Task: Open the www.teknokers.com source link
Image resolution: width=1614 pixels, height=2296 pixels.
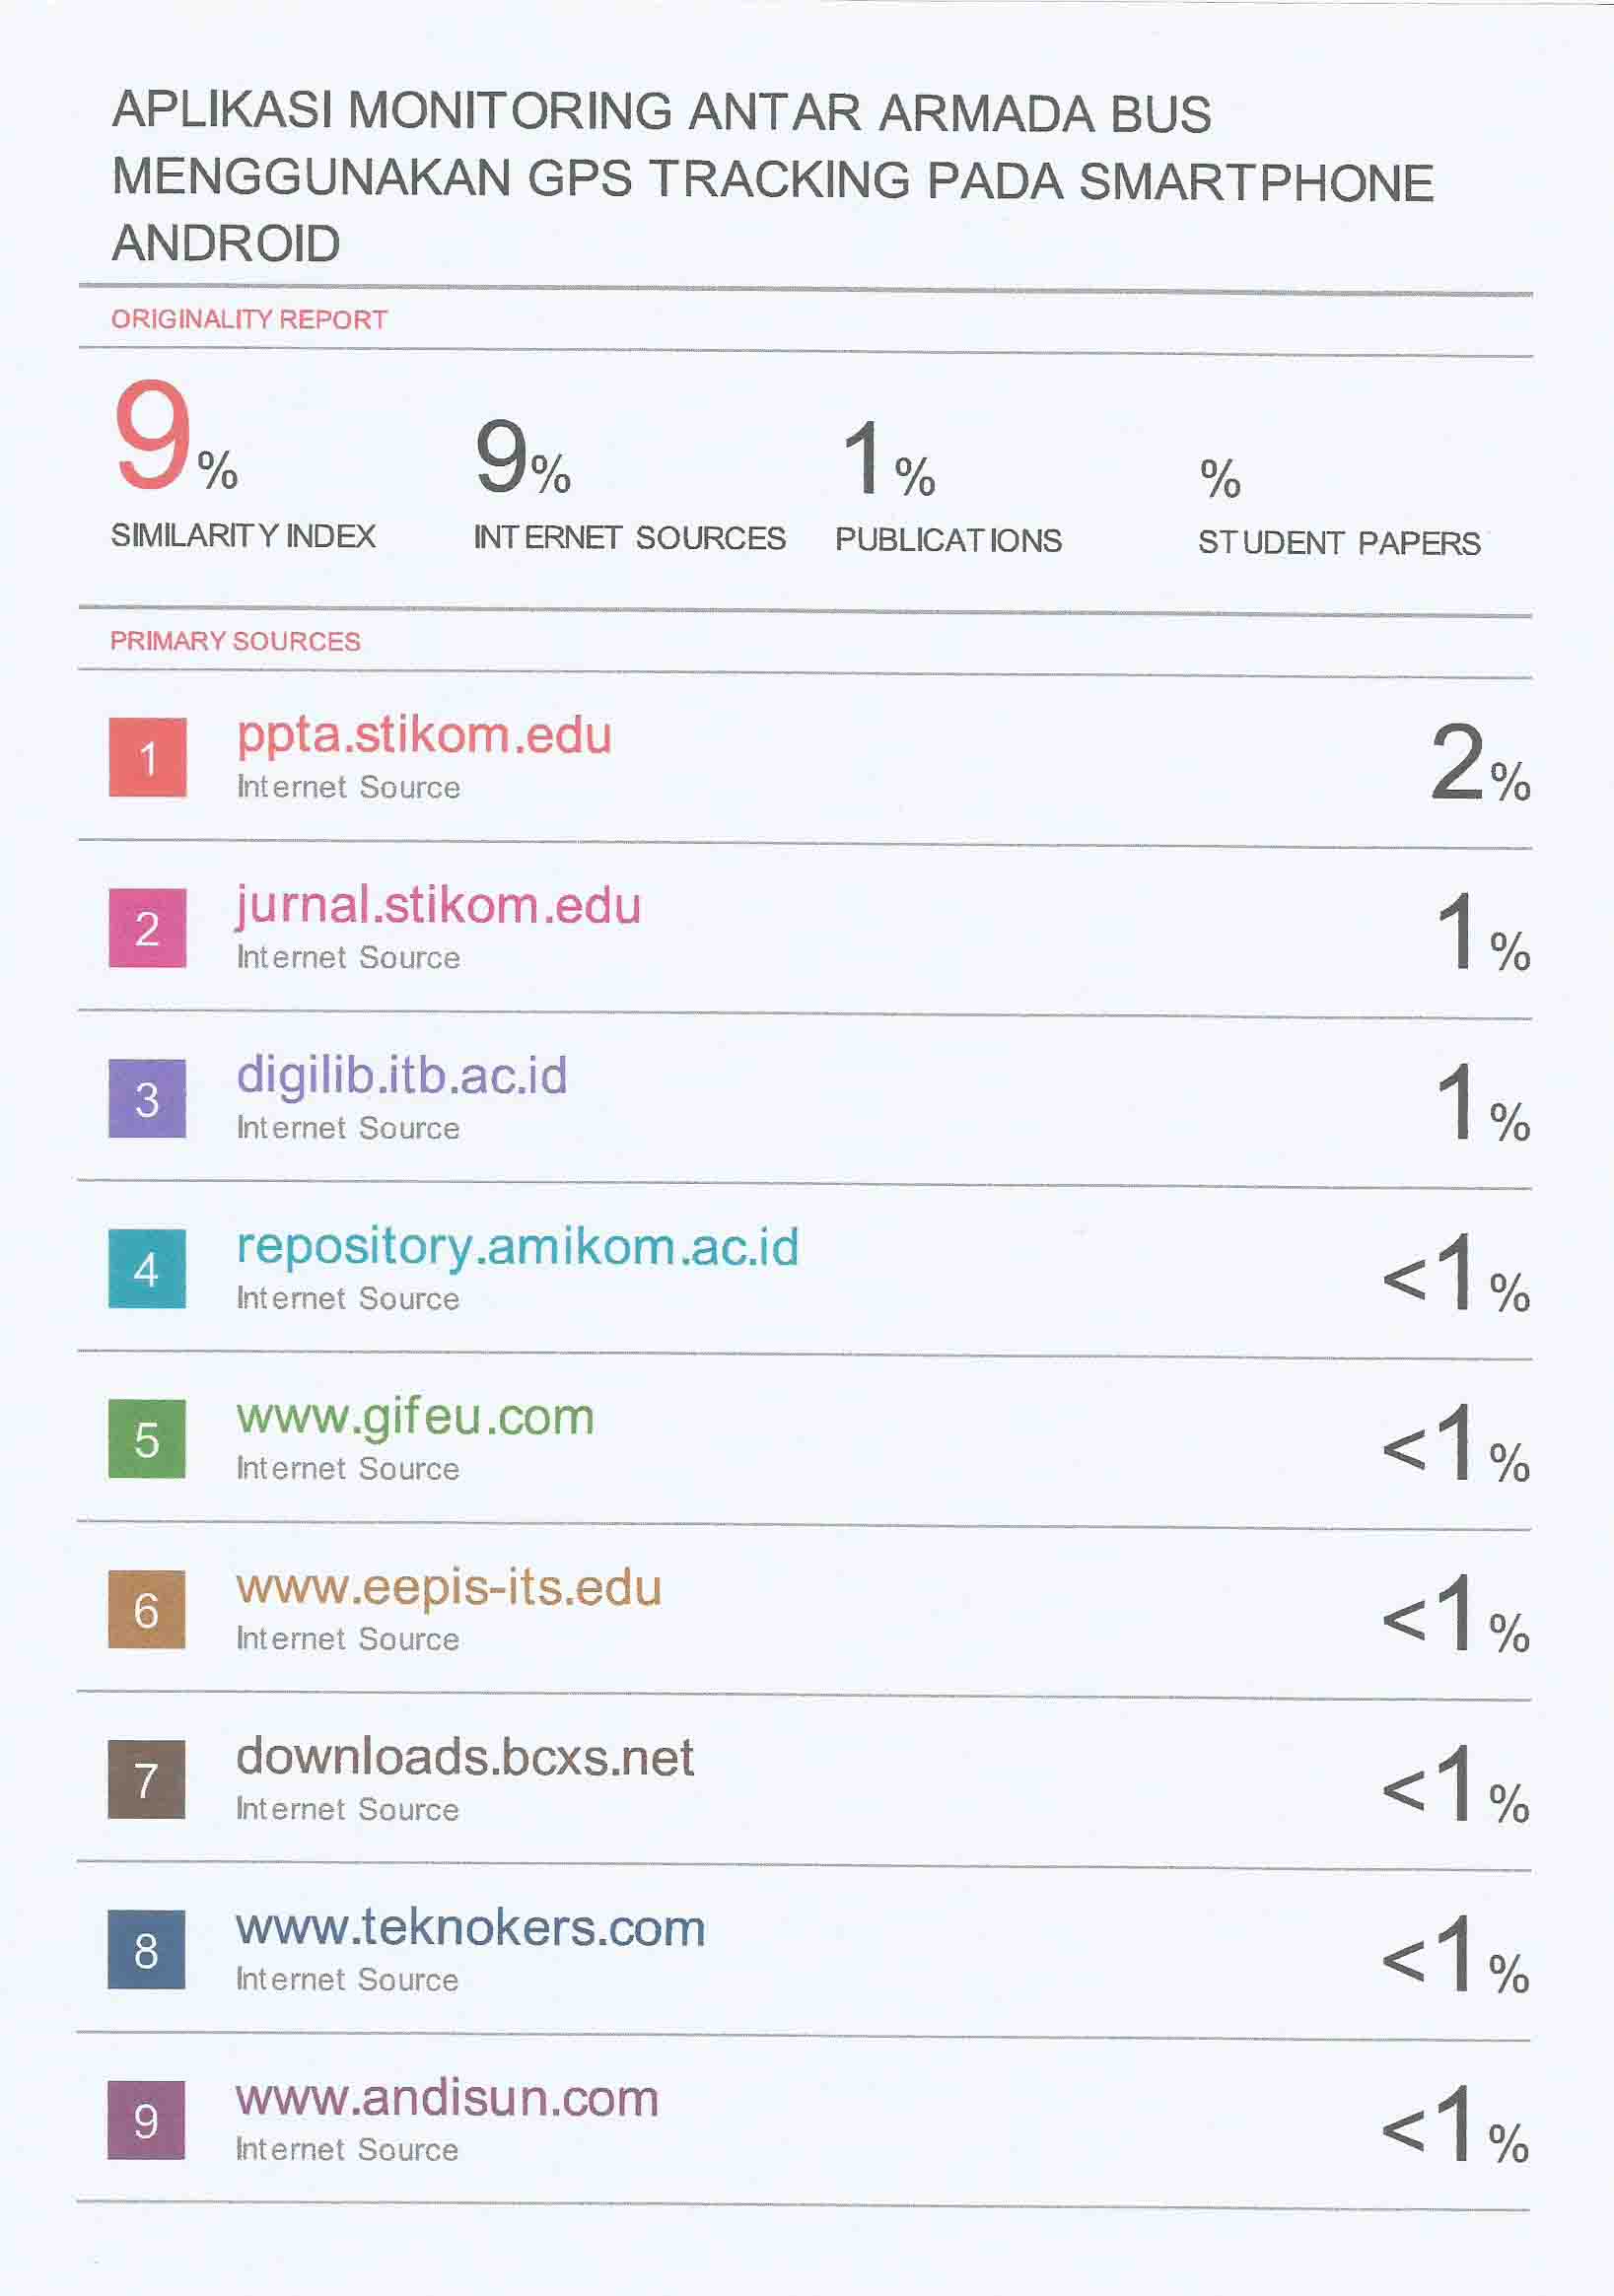Action: 470,1928
